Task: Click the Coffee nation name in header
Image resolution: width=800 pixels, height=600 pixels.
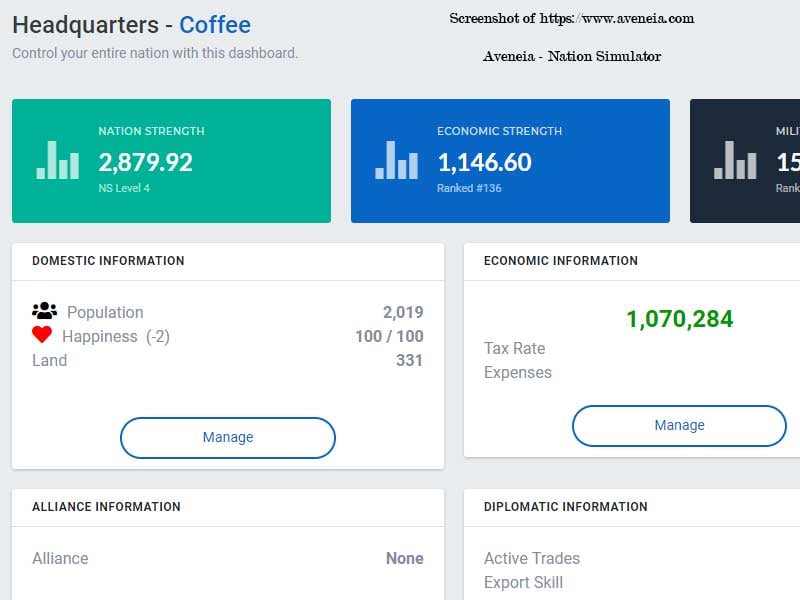Action: [x=215, y=25]
